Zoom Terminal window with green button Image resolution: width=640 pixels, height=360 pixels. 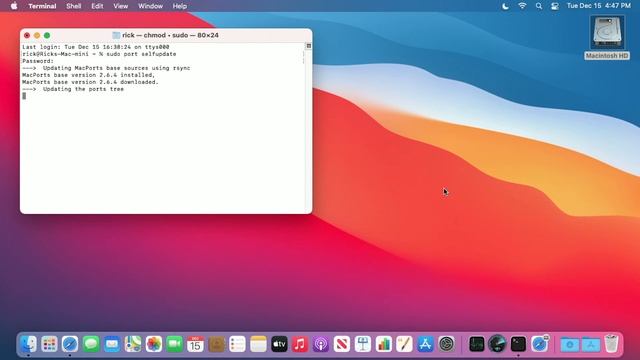[x=47, y=36]
